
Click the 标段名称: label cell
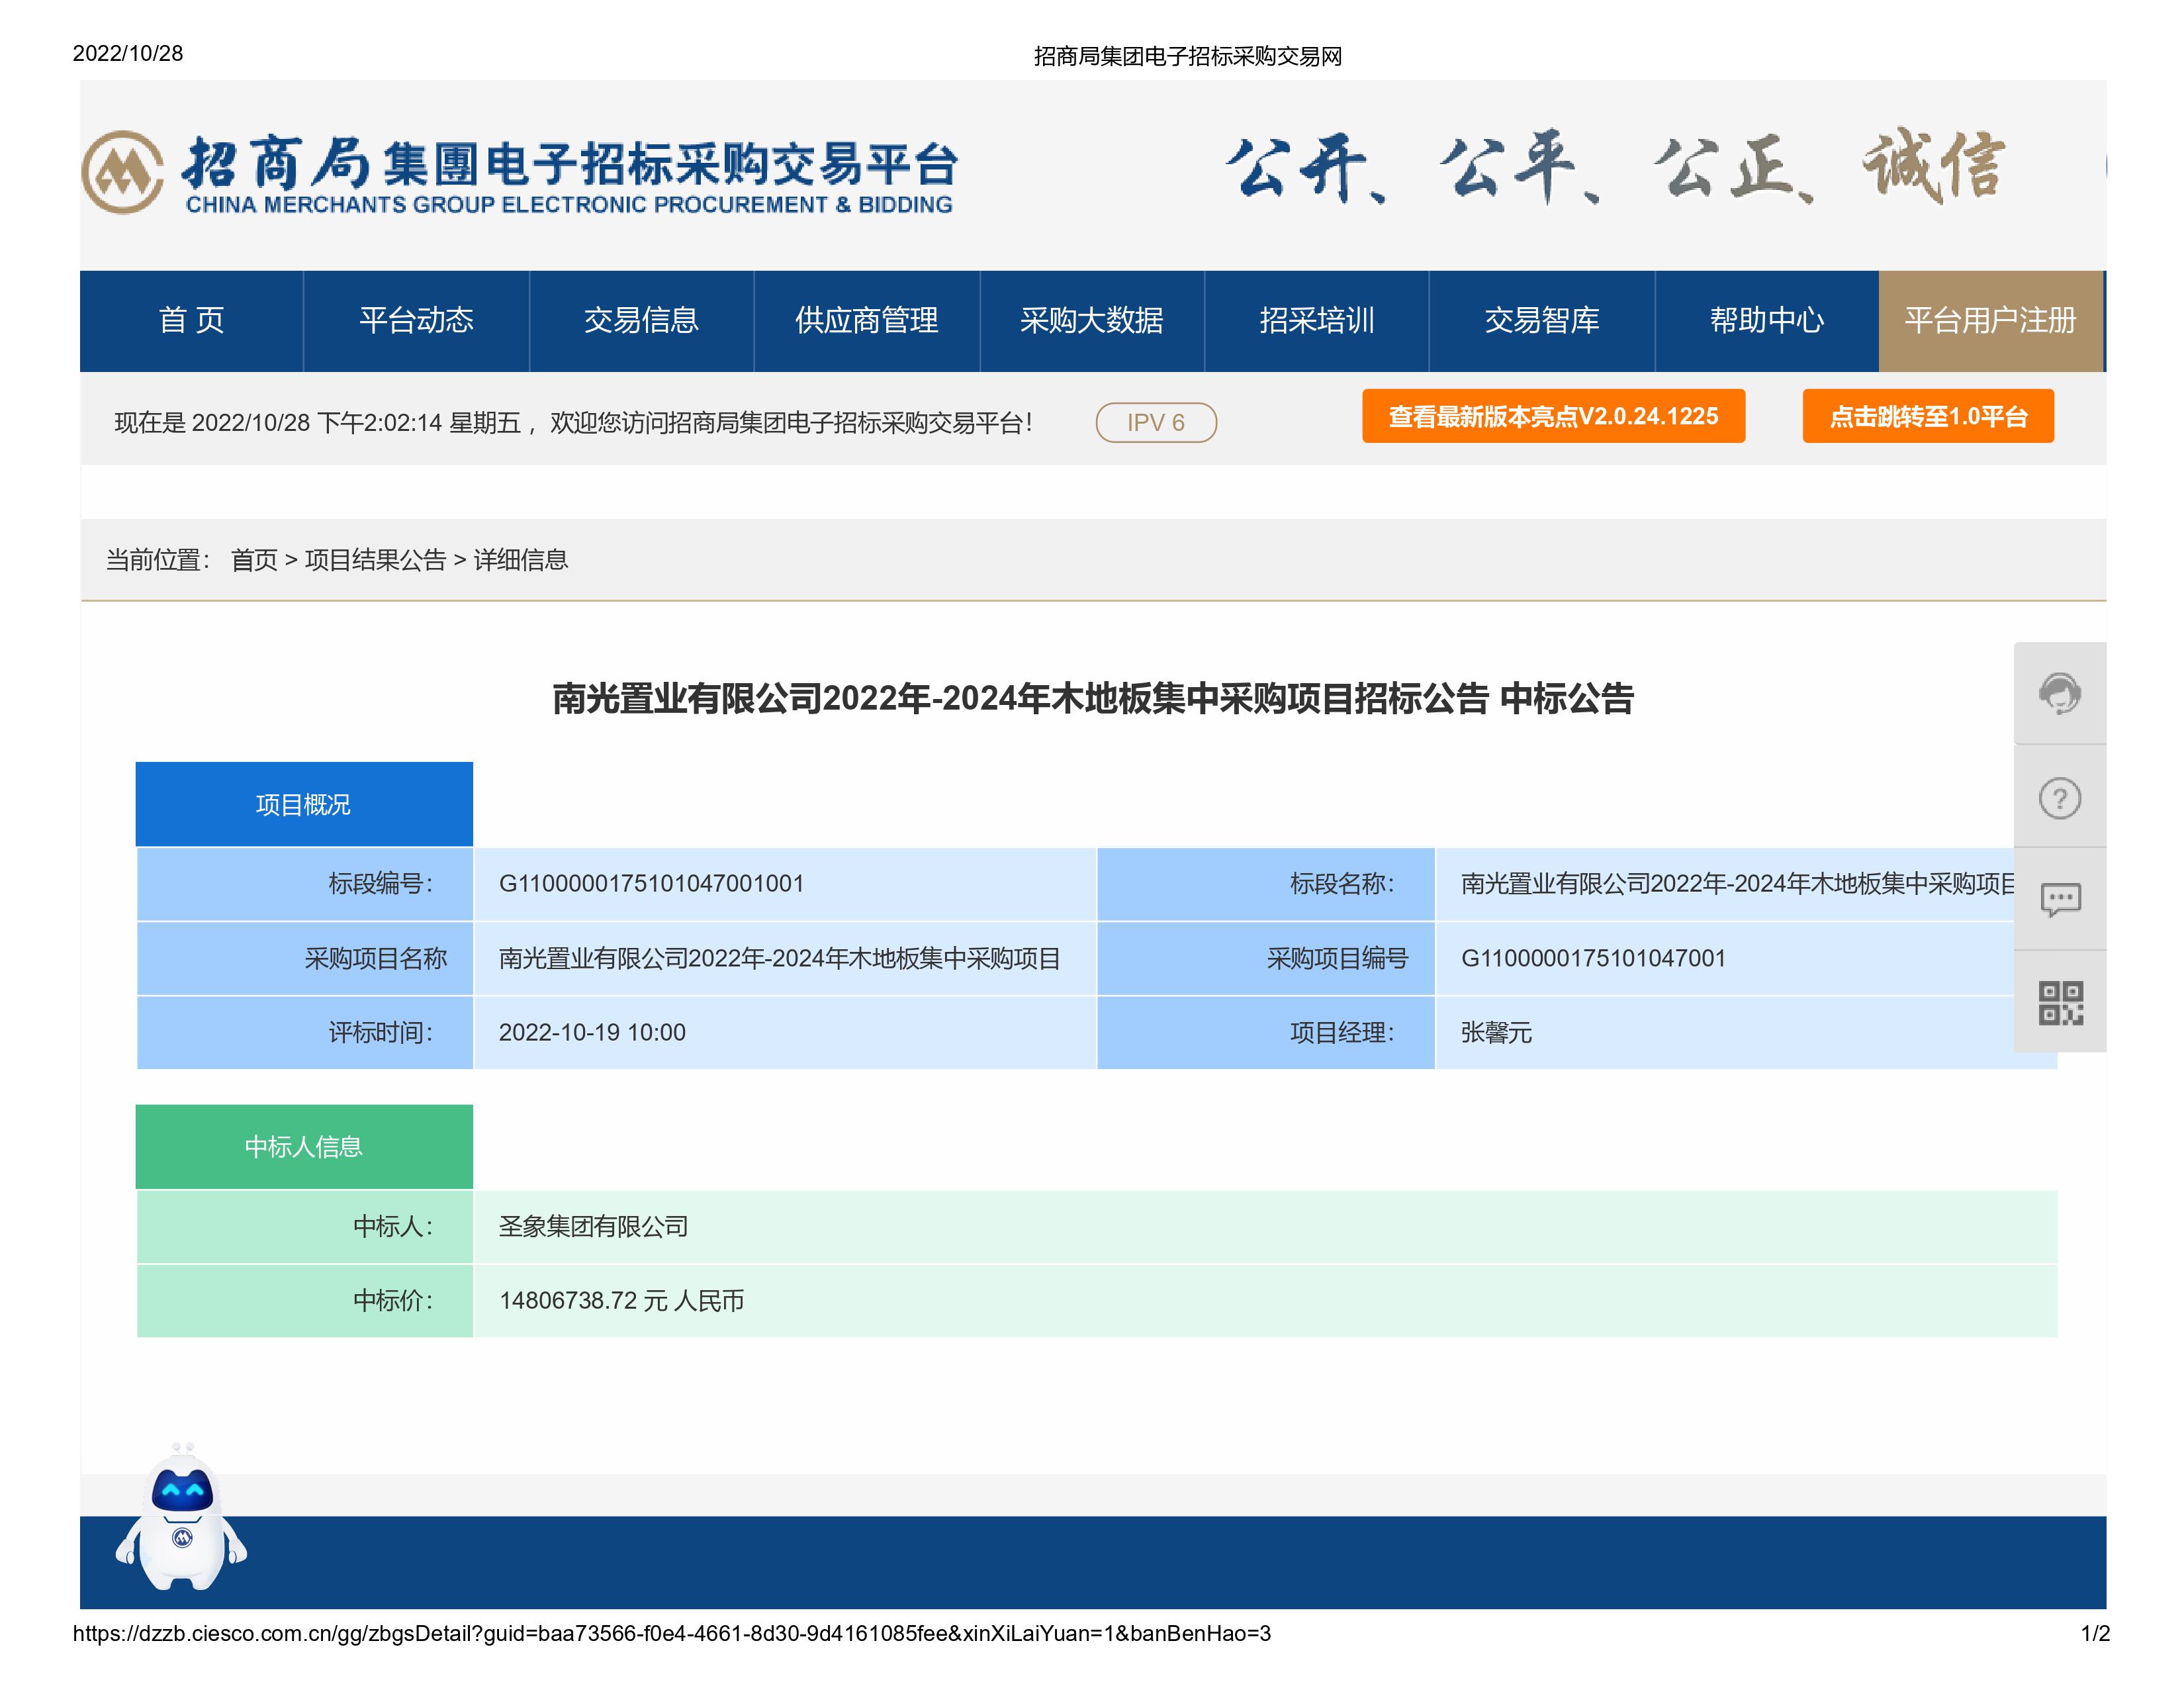(1266, 884)
